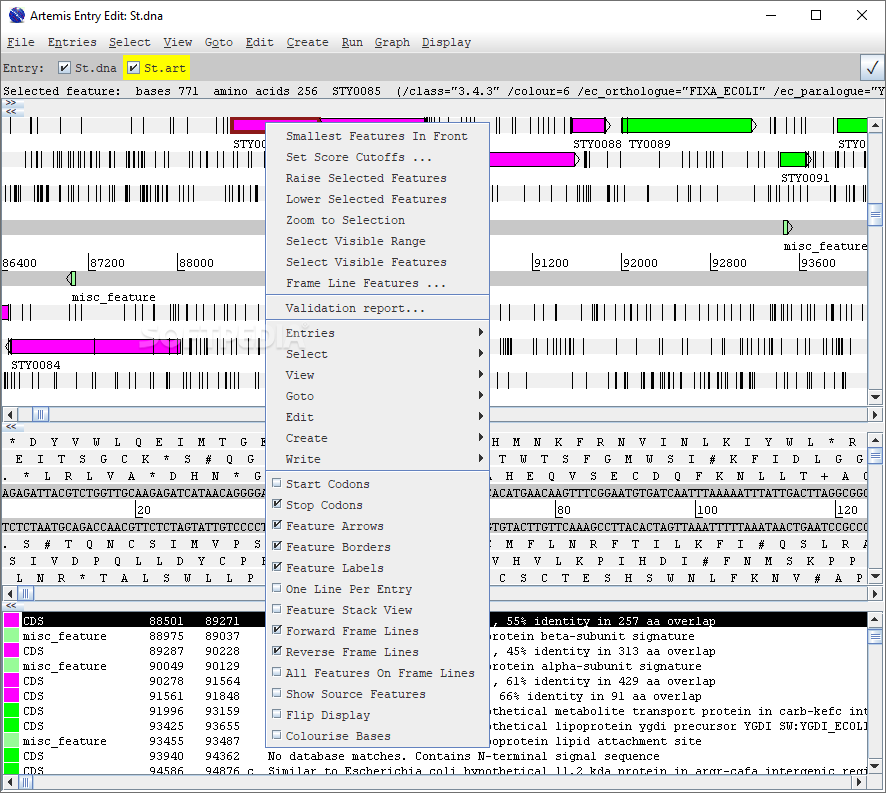Select the misc_feature 88975 list row
The height and width of the screenshot is (793, 886).
point(435,636)
